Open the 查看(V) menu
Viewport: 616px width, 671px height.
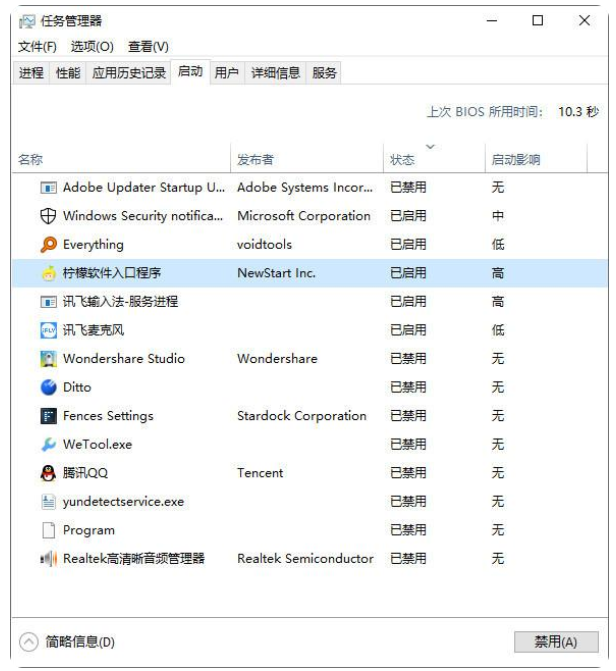coord(148,46)
